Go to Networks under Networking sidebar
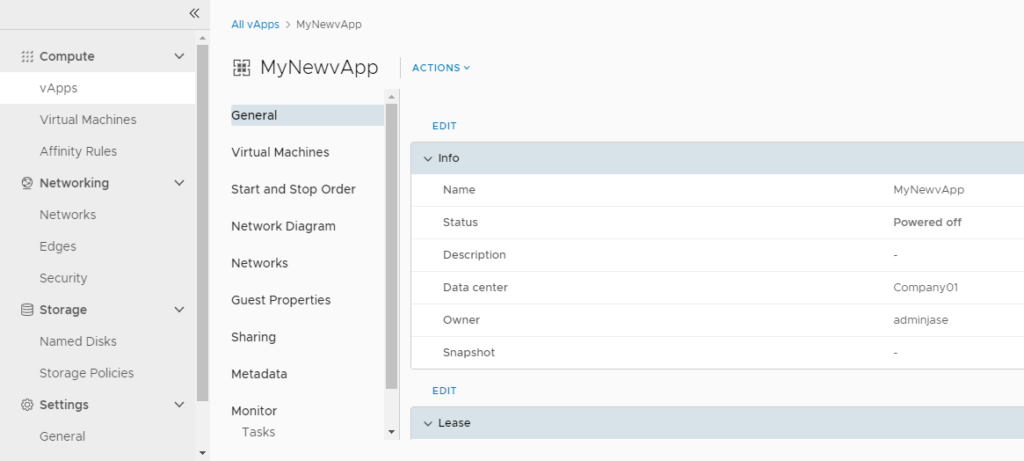The height and width of the screenshot is (461, 1024). click(68, 215)
